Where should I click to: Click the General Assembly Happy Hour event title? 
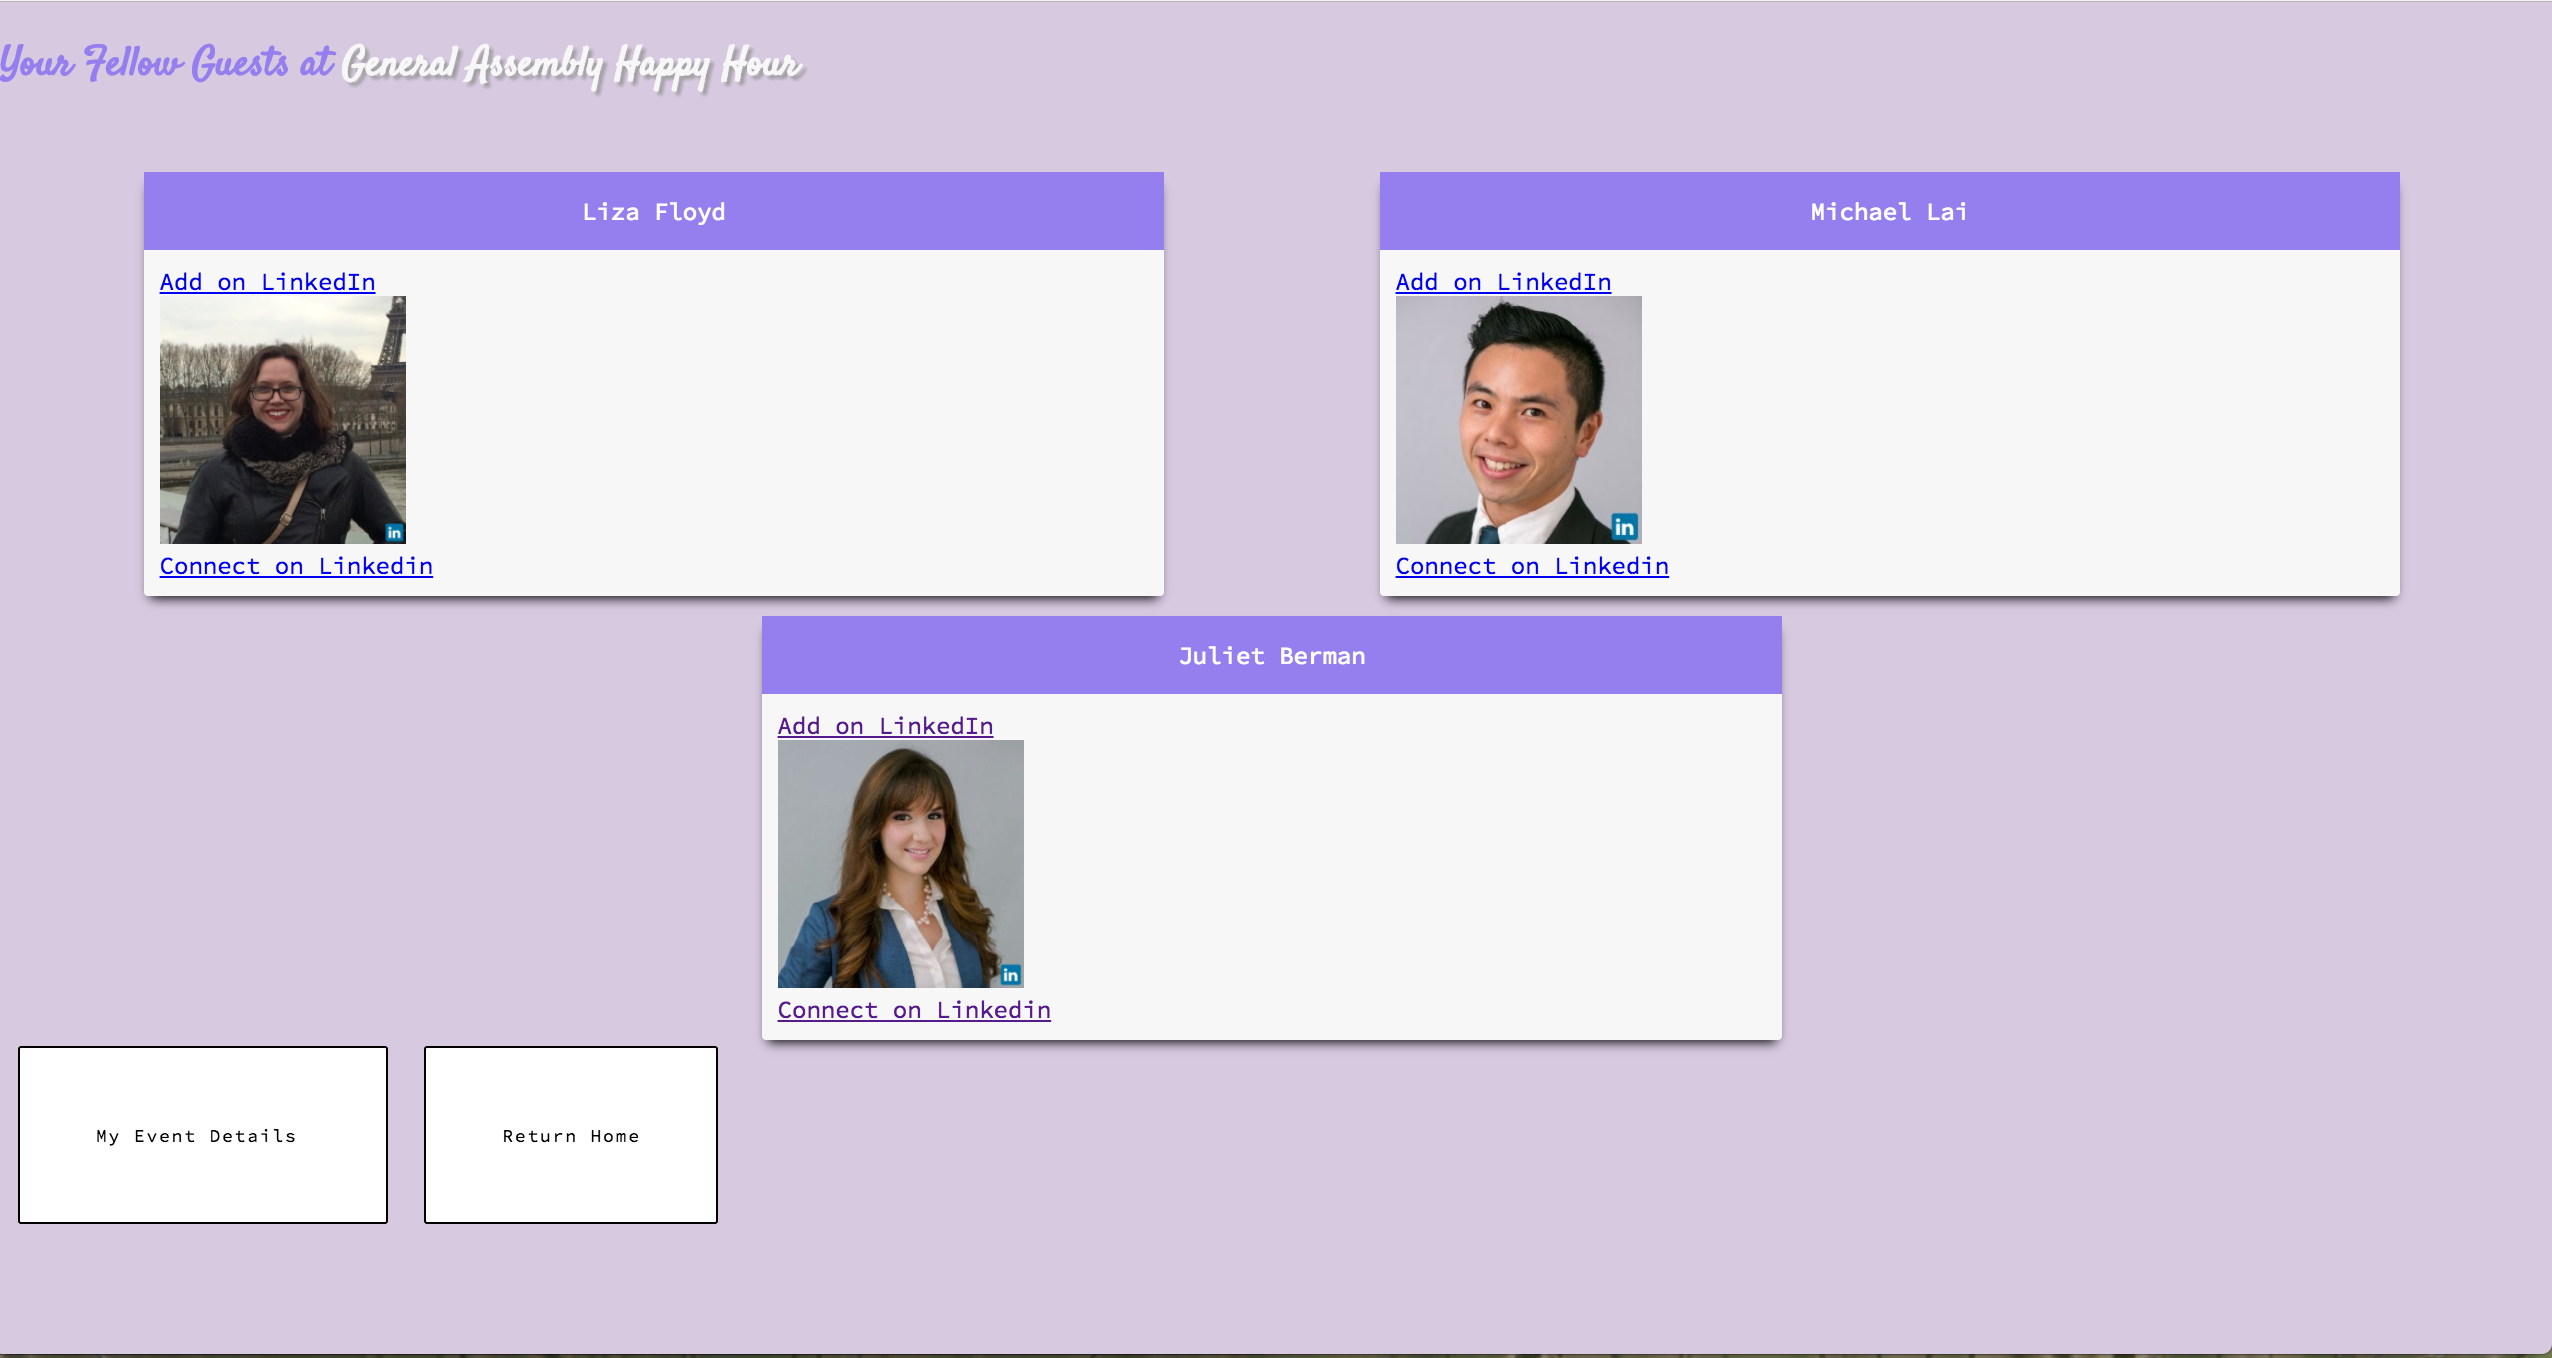click(572, 66)
